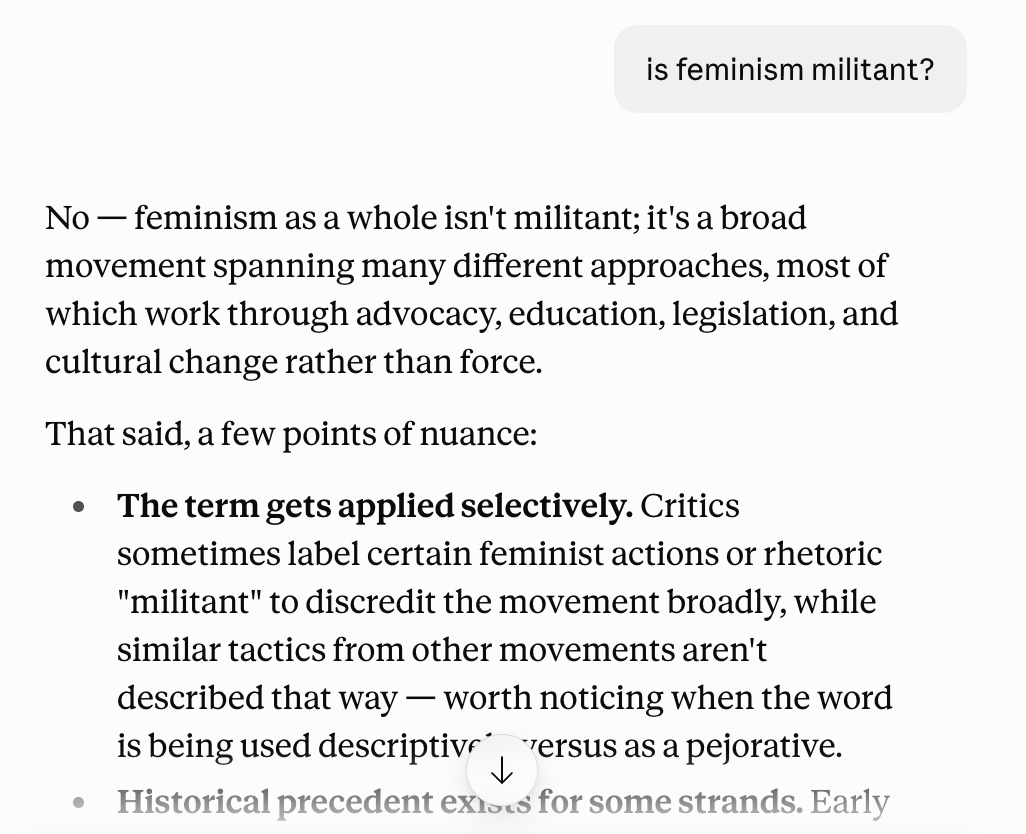Click the phrase 'similar tactics' in the first bullet
Image resolution: width=1026 pixels, height=834 pixels.
[x=221, y=650]
